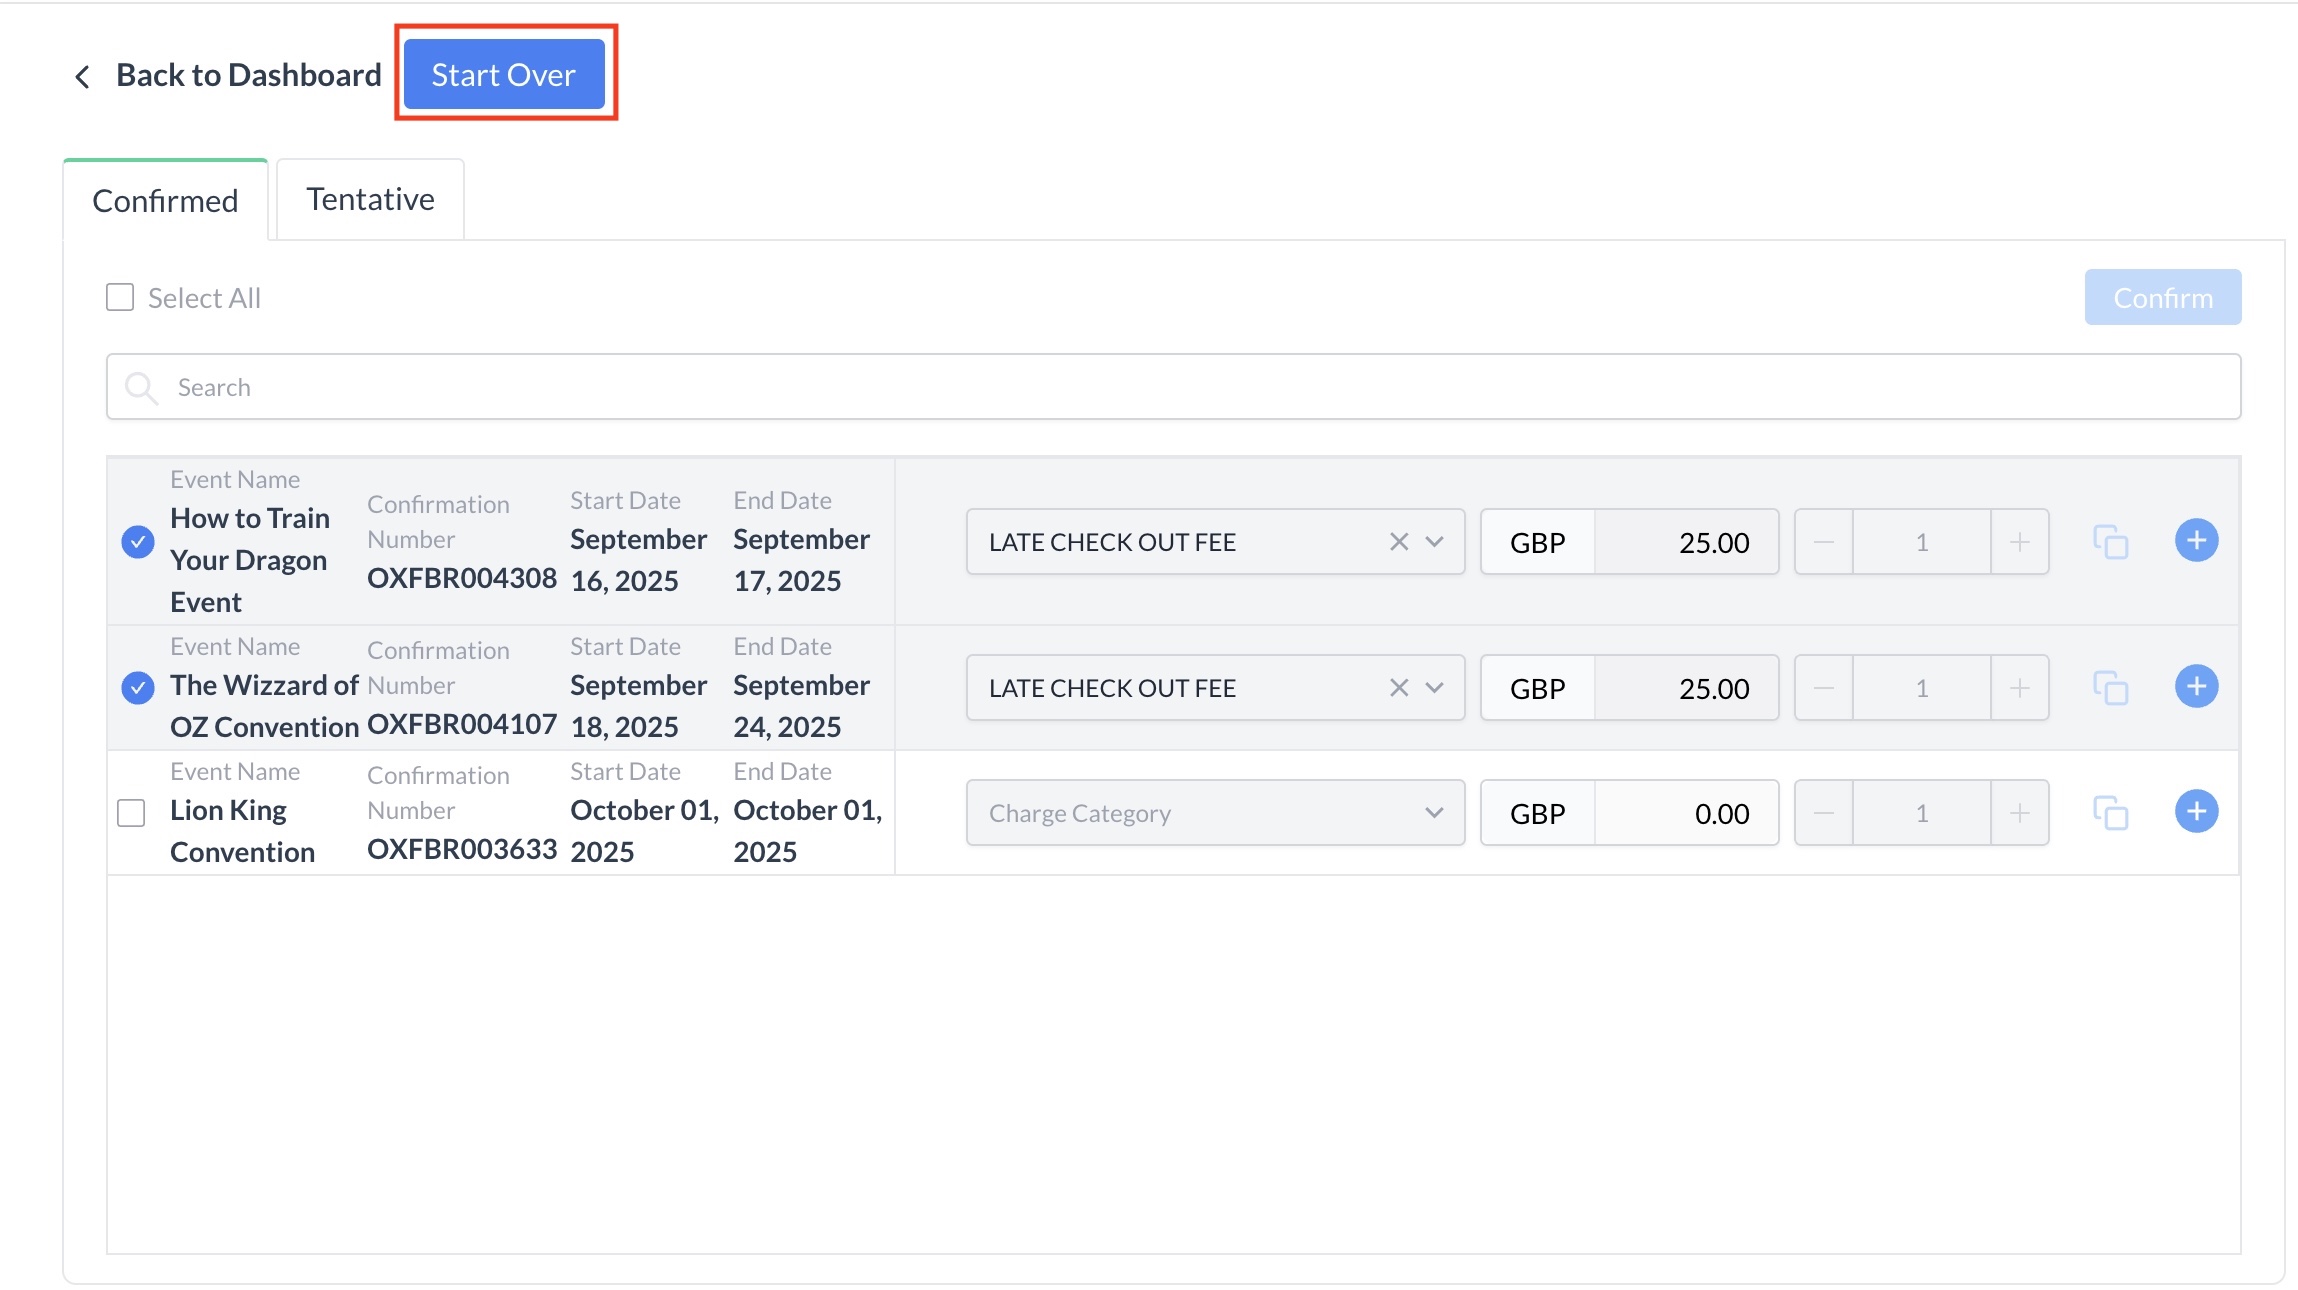Open the Confirmed tab
Image resolution: width=2298 pixels, height=1290 pixels.
click(x=165, y=201)
